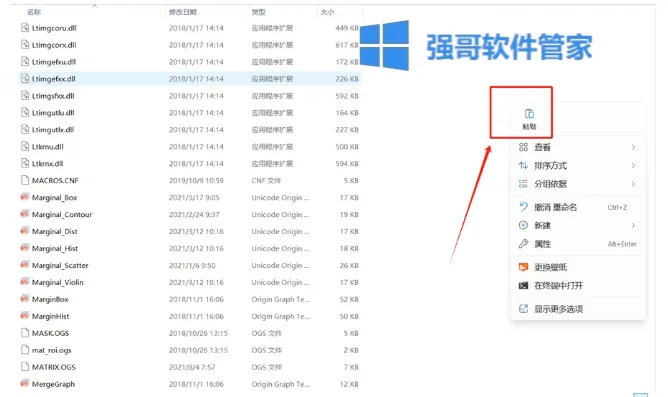Click the share icon beside 显示更多选项
This screenshot has height=397, width=668.
pyautogui.click(x=523, y=309)
